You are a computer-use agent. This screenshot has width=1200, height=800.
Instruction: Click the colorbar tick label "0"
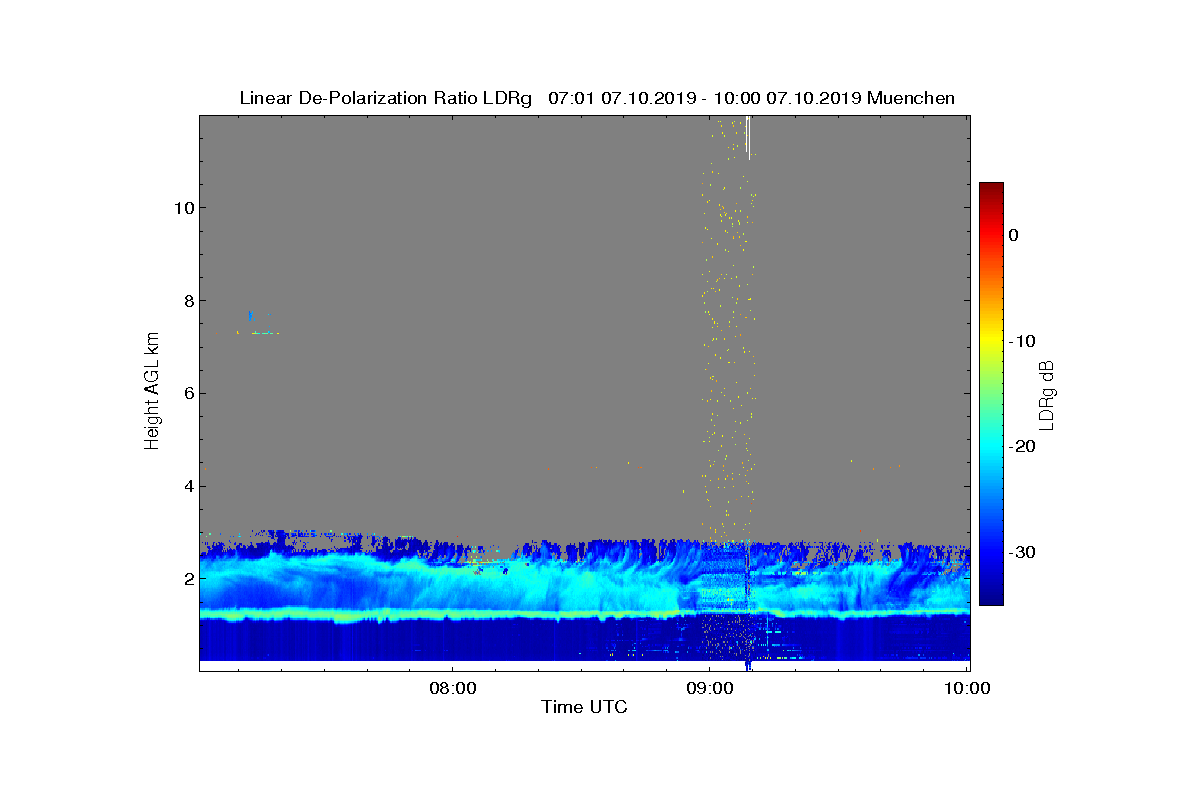pos(1013,235)
